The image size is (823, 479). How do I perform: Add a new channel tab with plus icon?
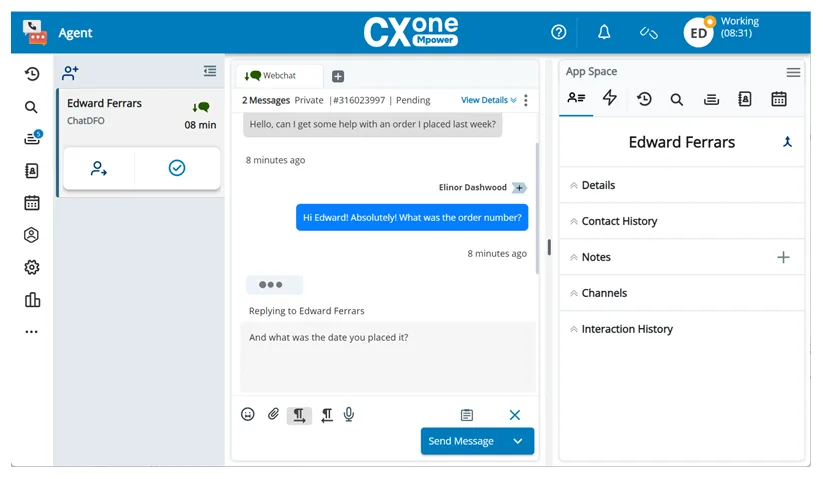(338, 77)
